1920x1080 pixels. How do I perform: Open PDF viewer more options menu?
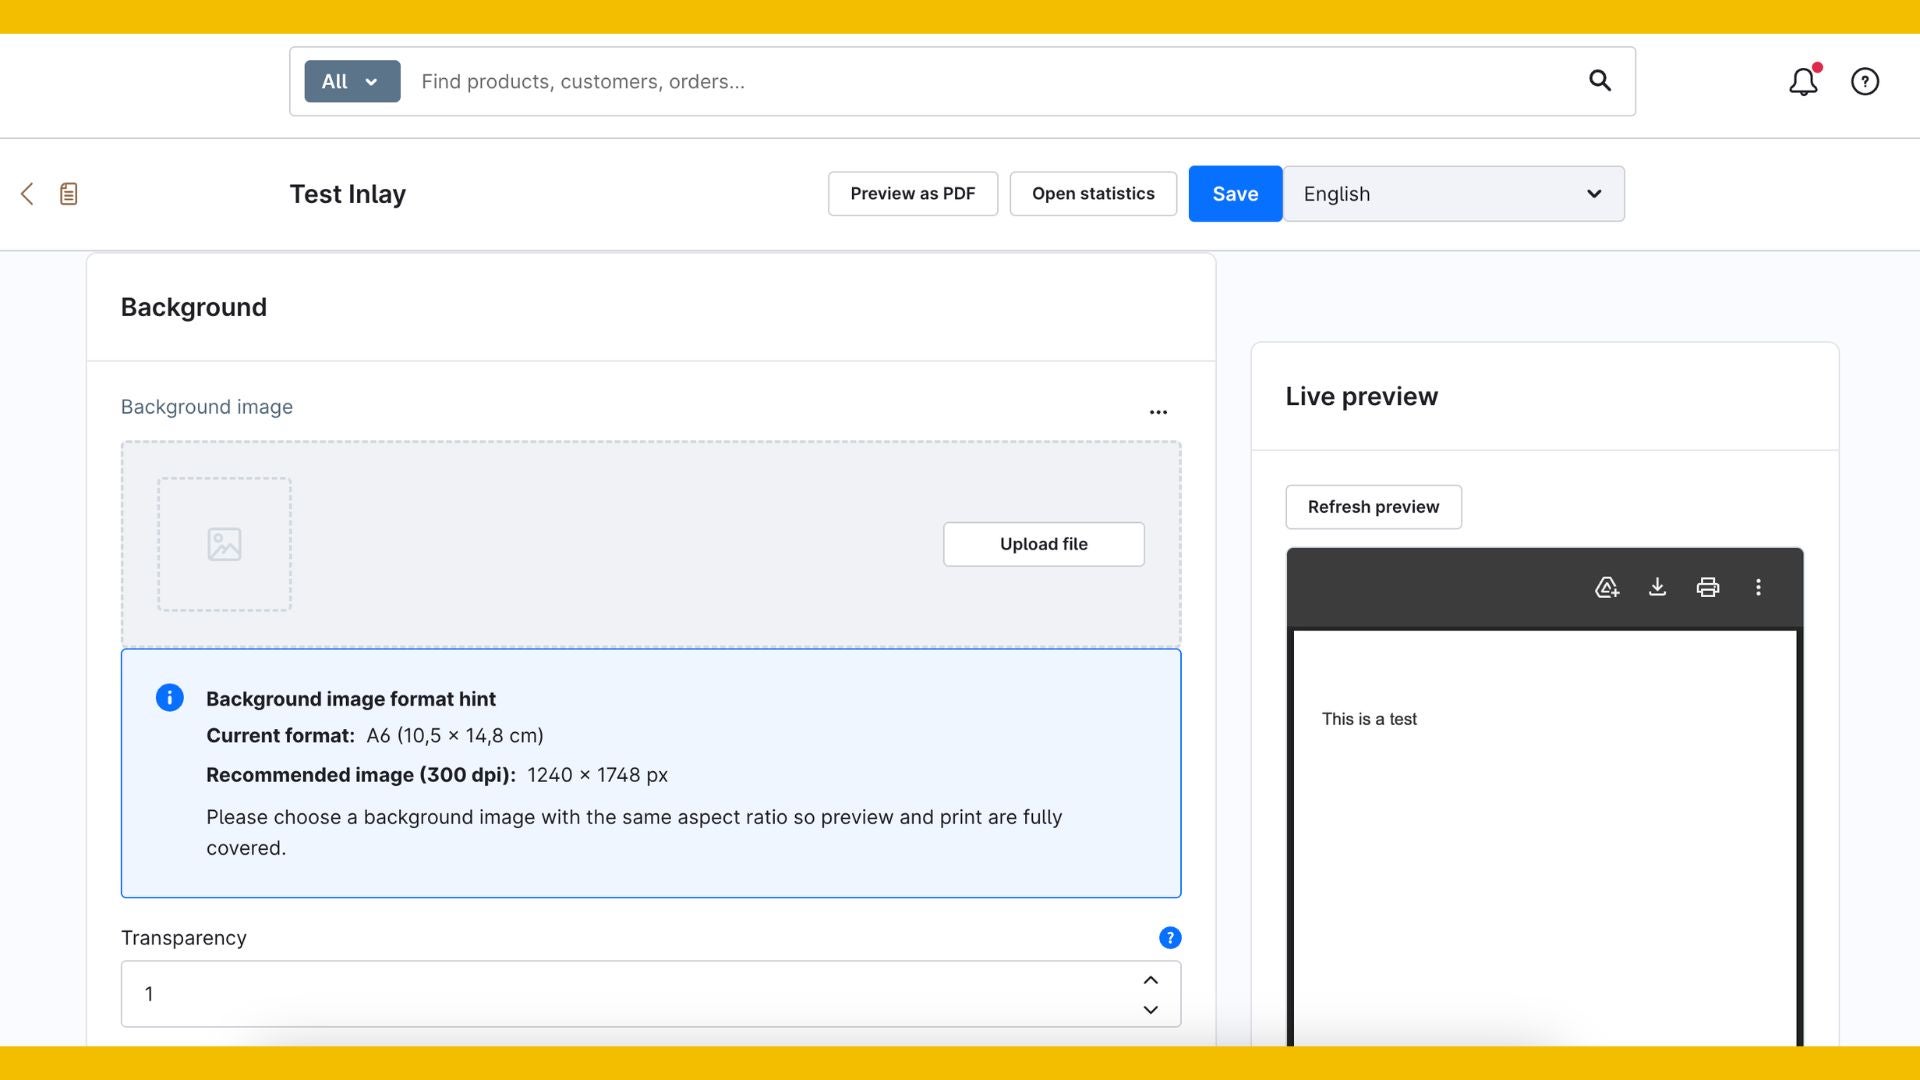pos(1758,588)
